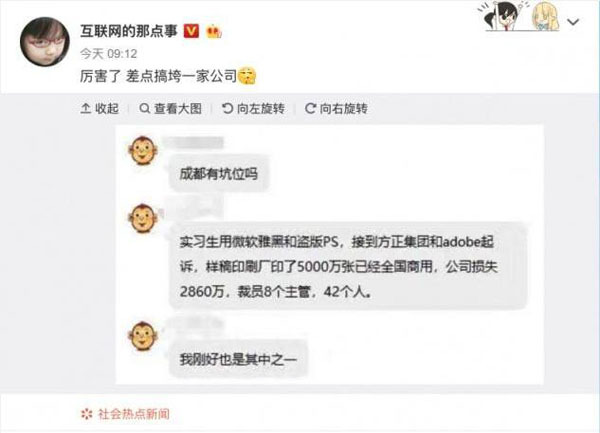The width and height of the screenshot is (600, 433).
Task: Open full-size image via 查看大图
Action: 170,109
